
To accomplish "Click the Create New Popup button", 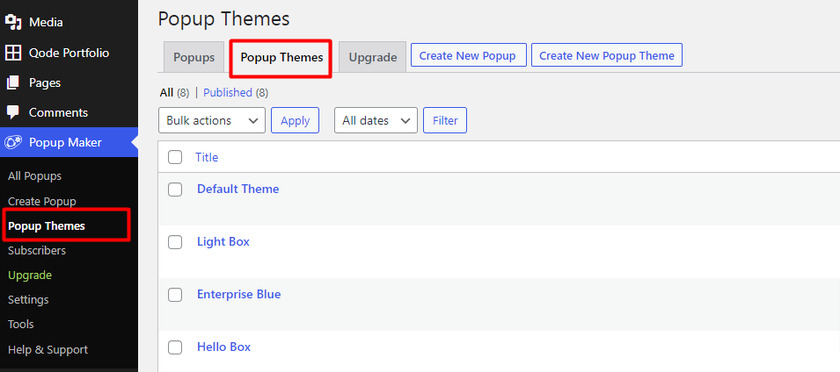I will coord(467,55).
